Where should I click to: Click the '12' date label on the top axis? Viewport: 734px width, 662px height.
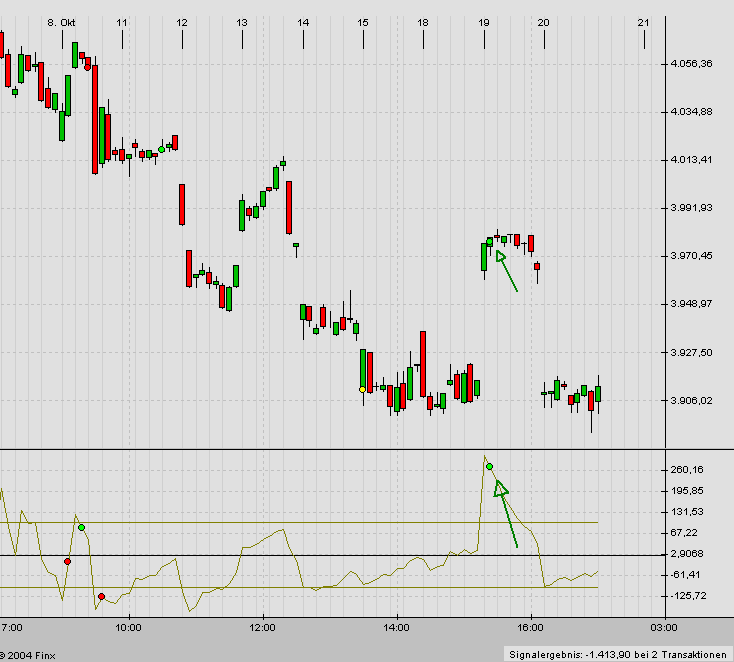[x=182, y=22]
